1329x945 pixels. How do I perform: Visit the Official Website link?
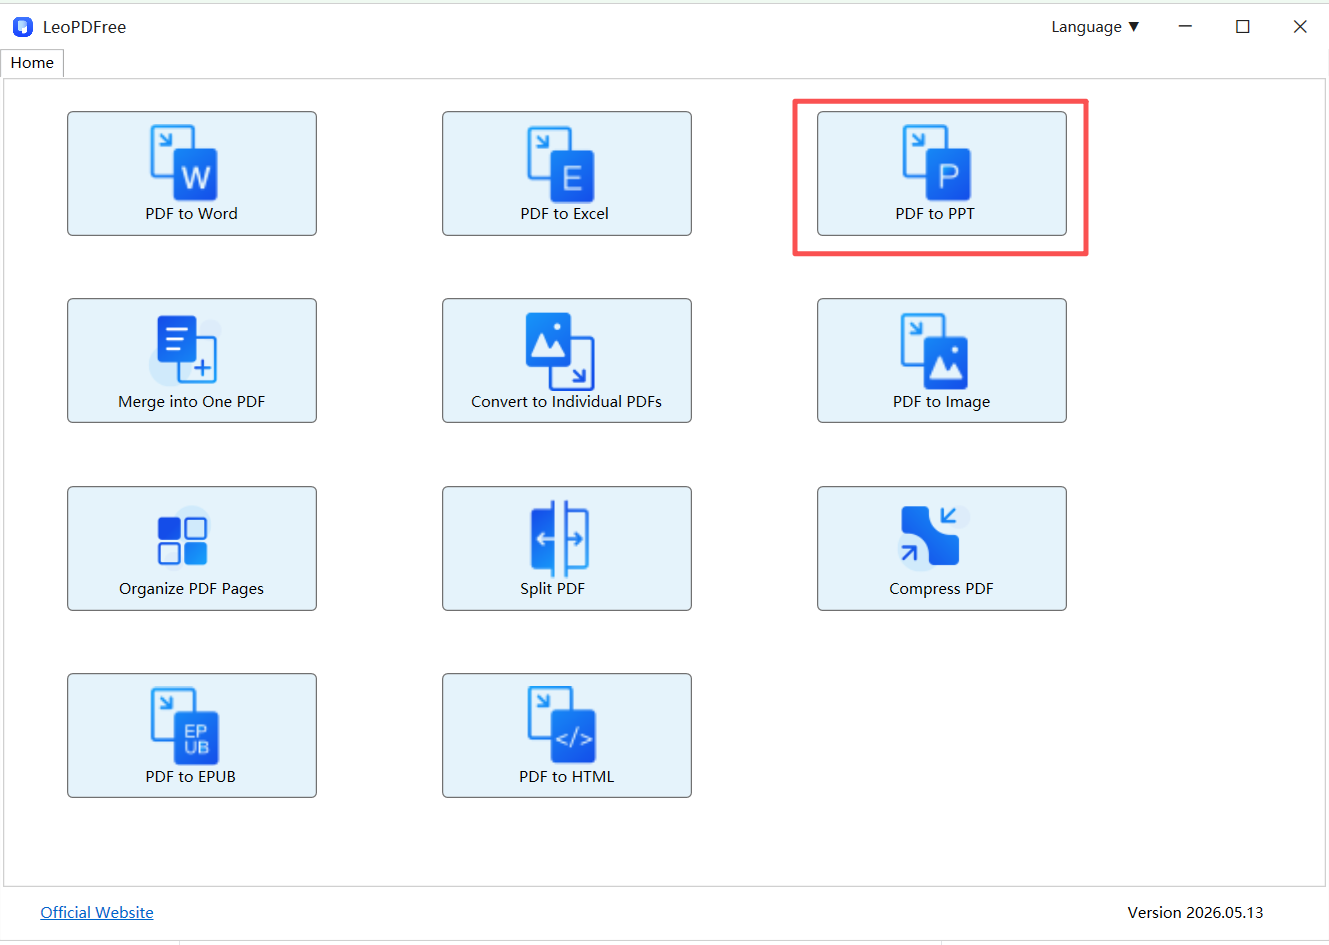pos(97,912)
